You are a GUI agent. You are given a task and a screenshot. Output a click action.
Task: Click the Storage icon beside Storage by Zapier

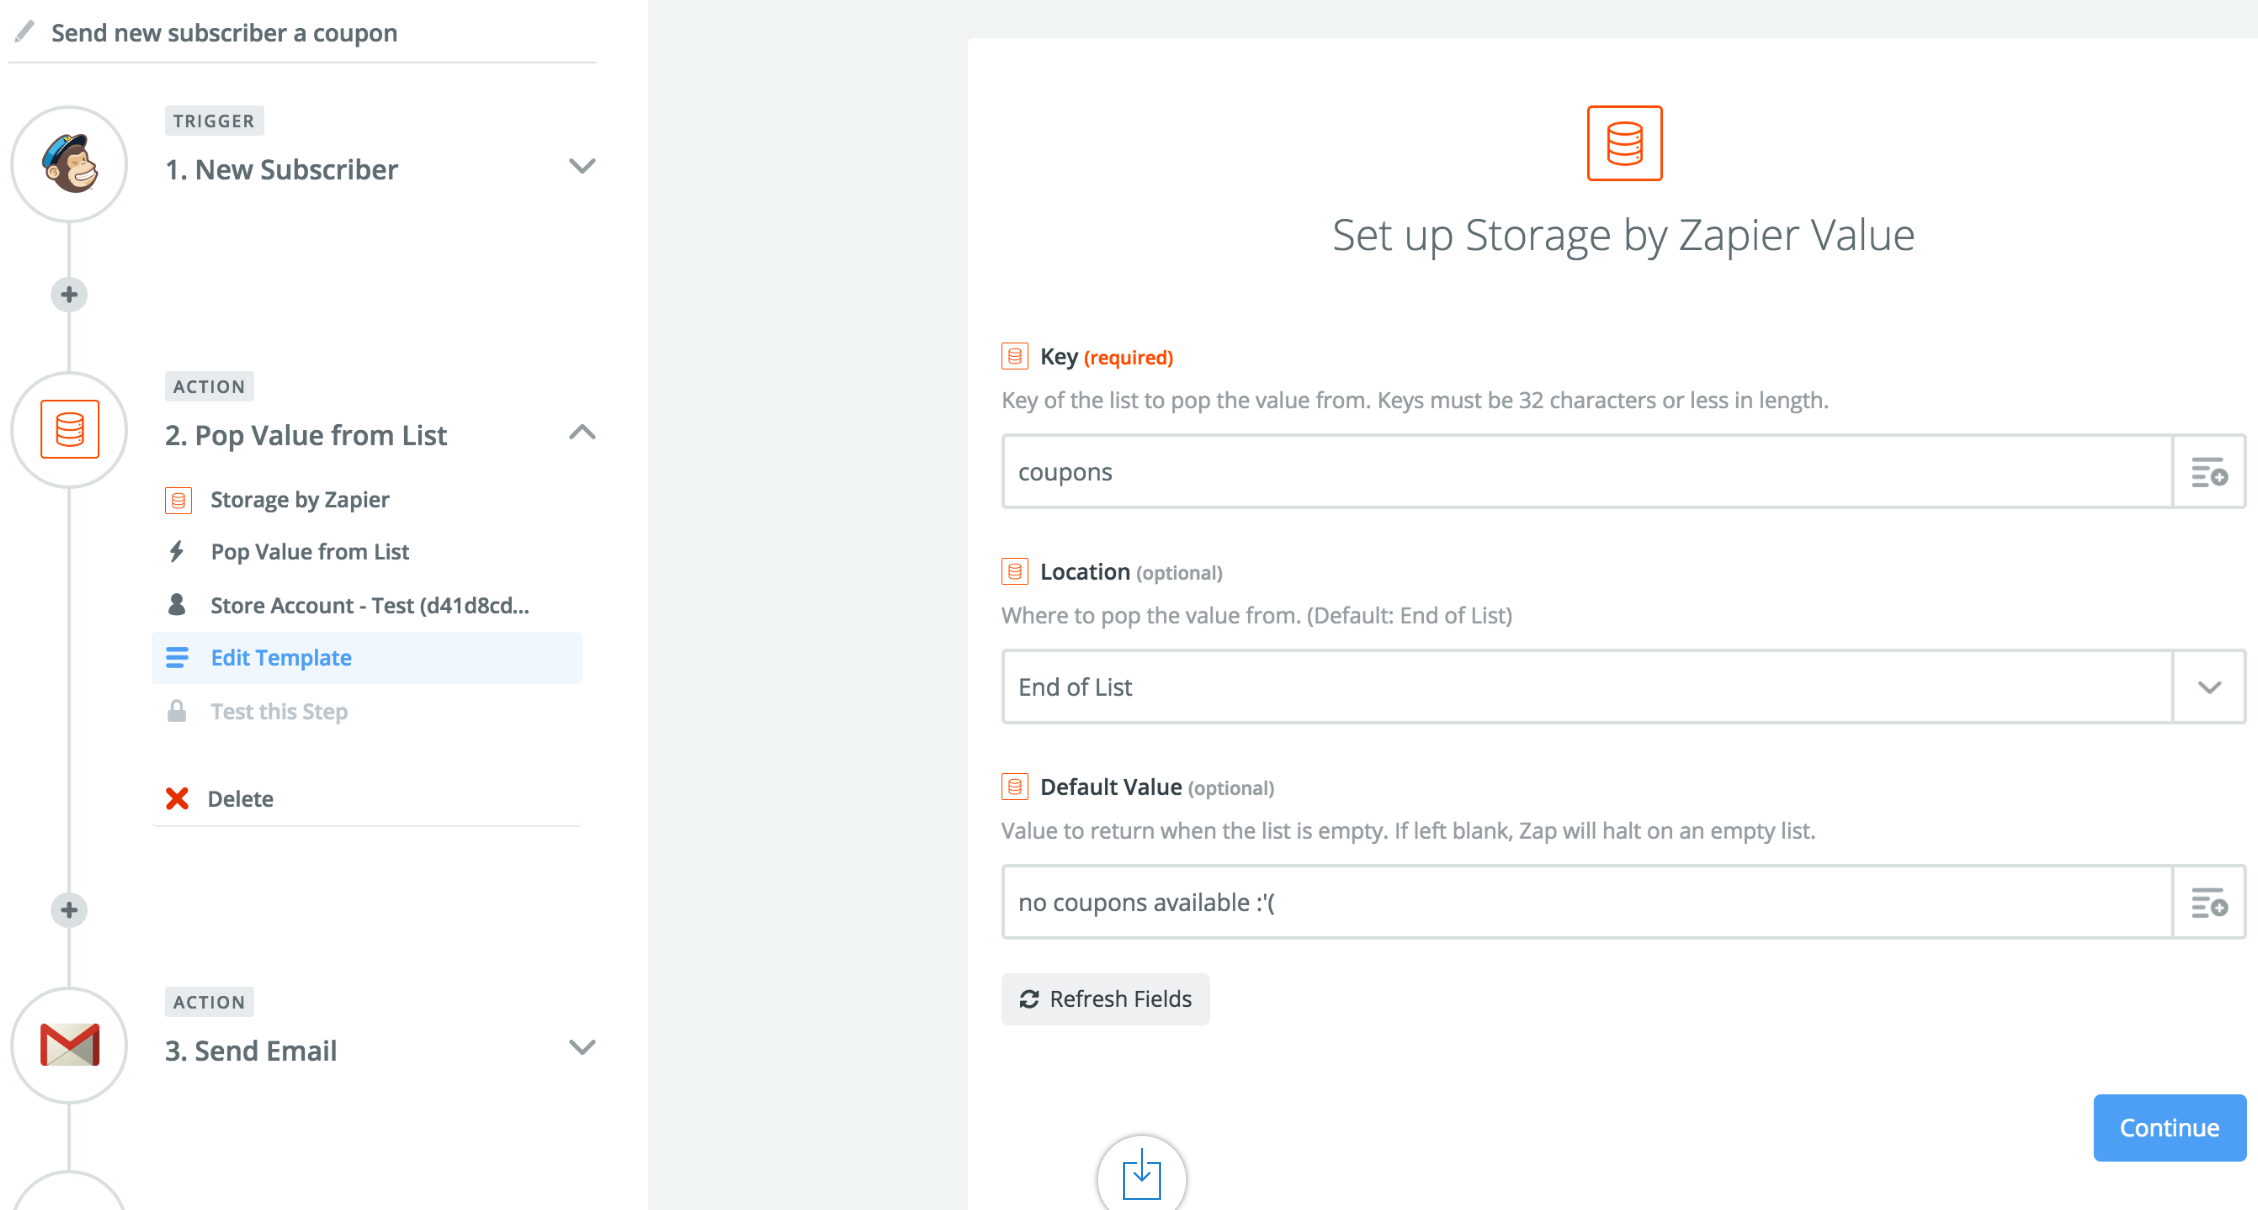tap(178, 499)
